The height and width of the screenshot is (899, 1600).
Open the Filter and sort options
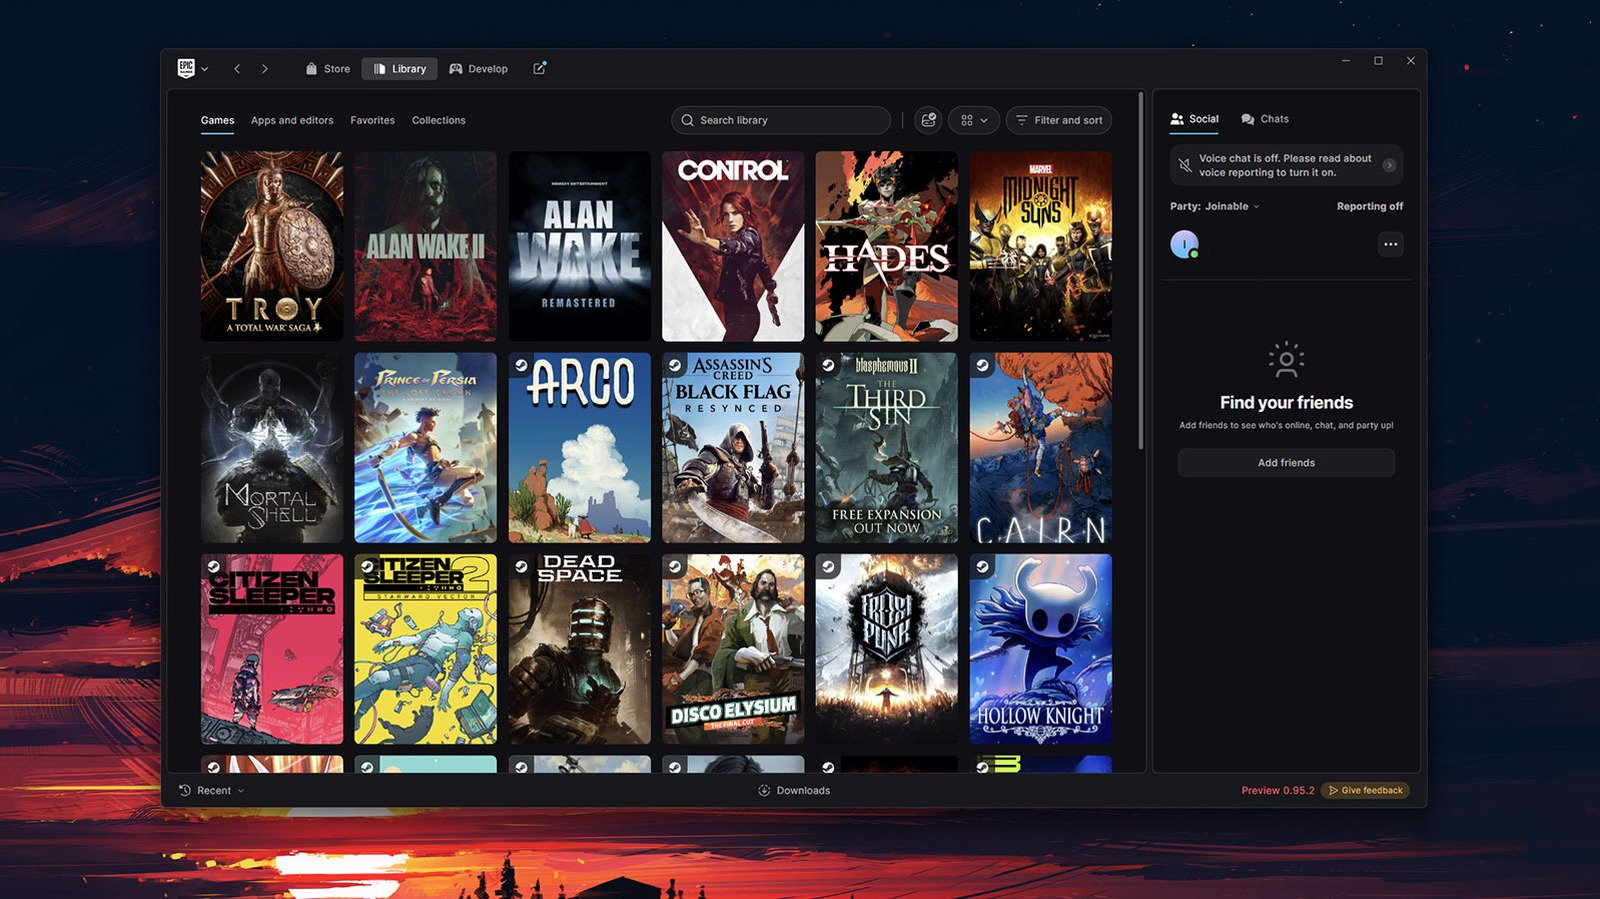[1058, 120]
